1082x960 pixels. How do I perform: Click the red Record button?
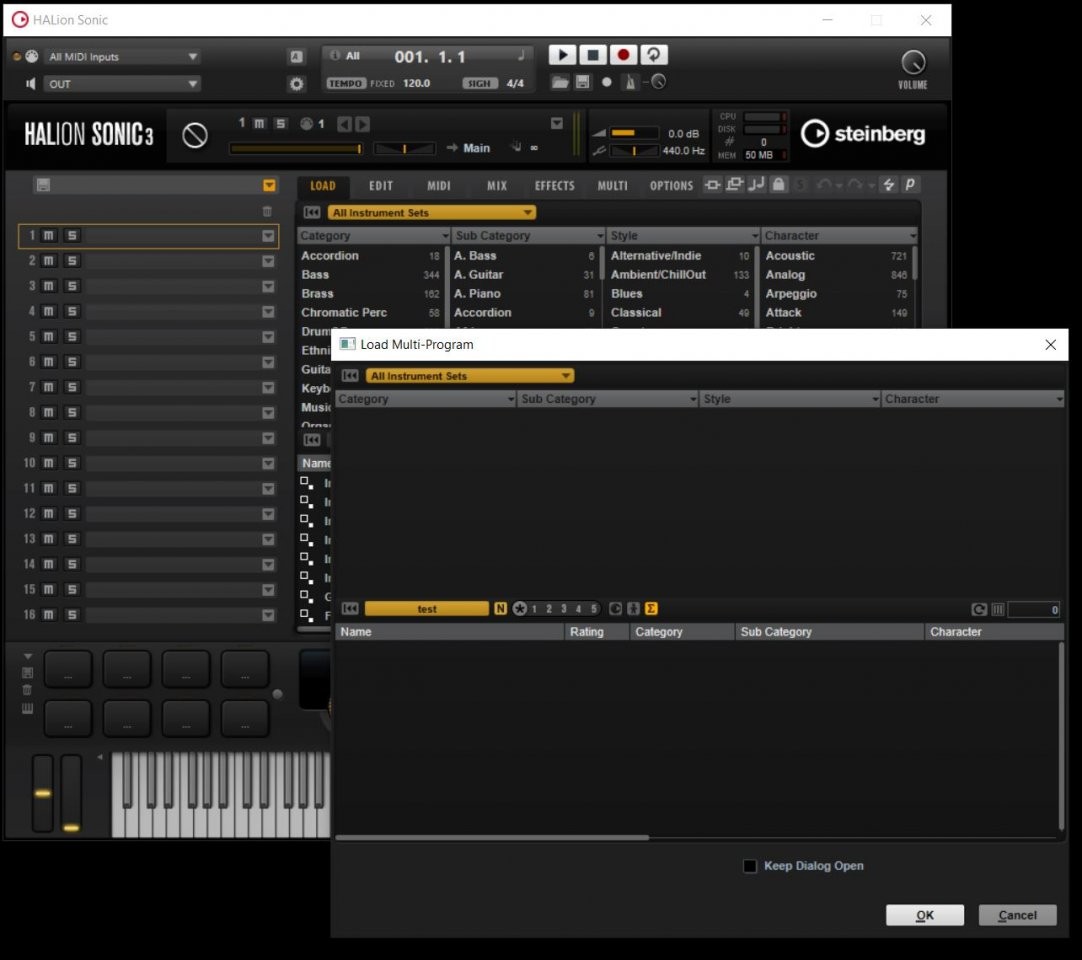(x=622, y=55)
